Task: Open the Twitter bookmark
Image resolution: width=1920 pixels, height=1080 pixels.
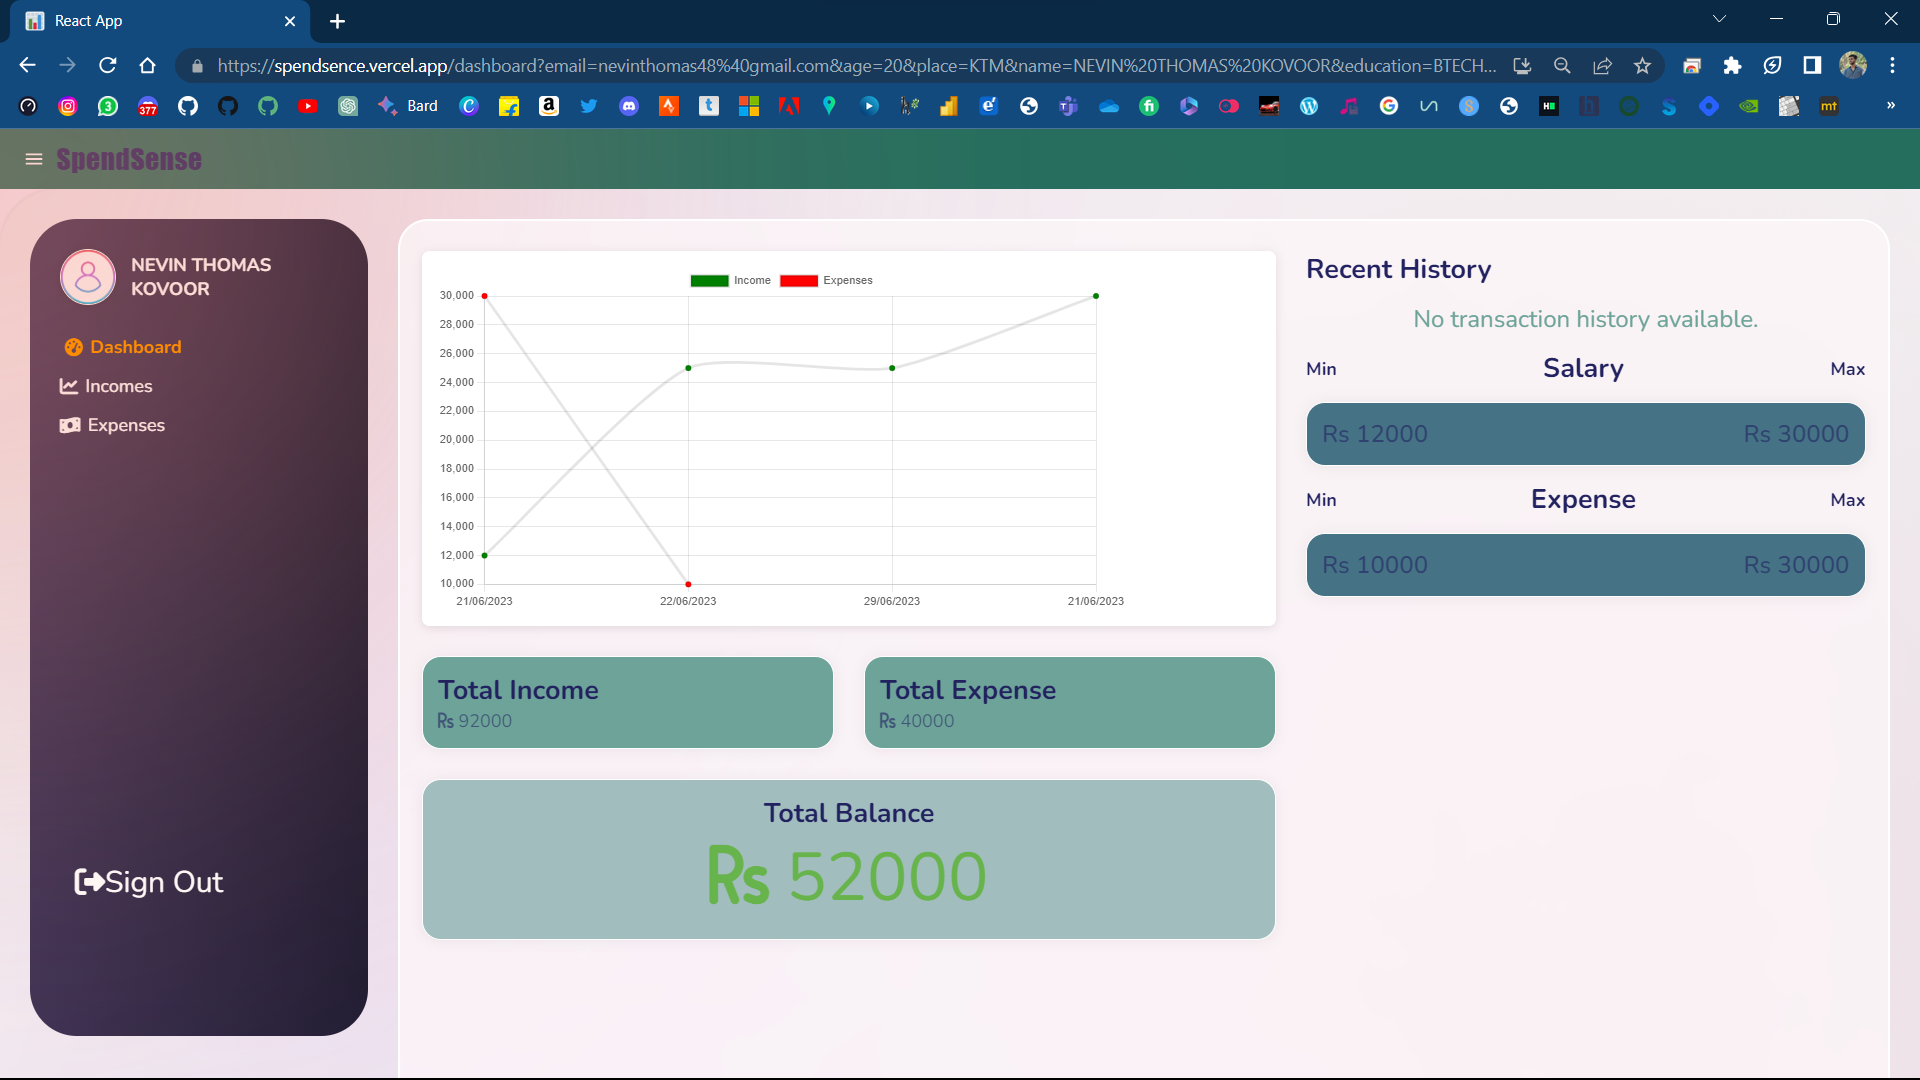Action: 589,106
